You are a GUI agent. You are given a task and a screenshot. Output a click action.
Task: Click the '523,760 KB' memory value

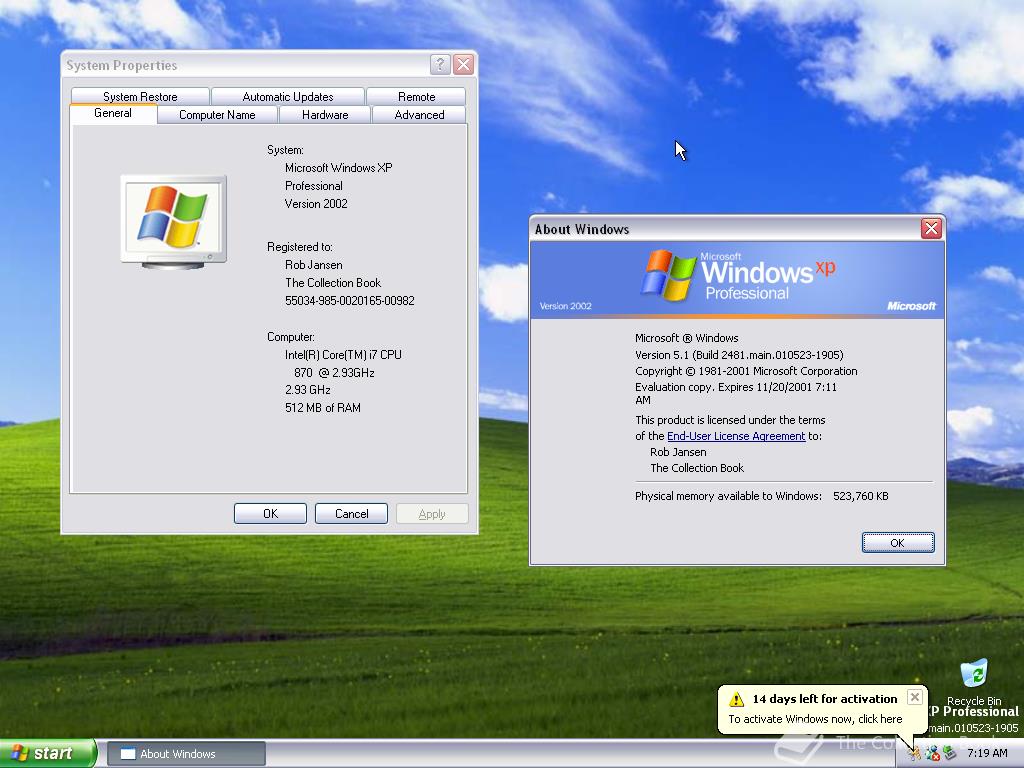pyautogui.click(x=861, y=496)
